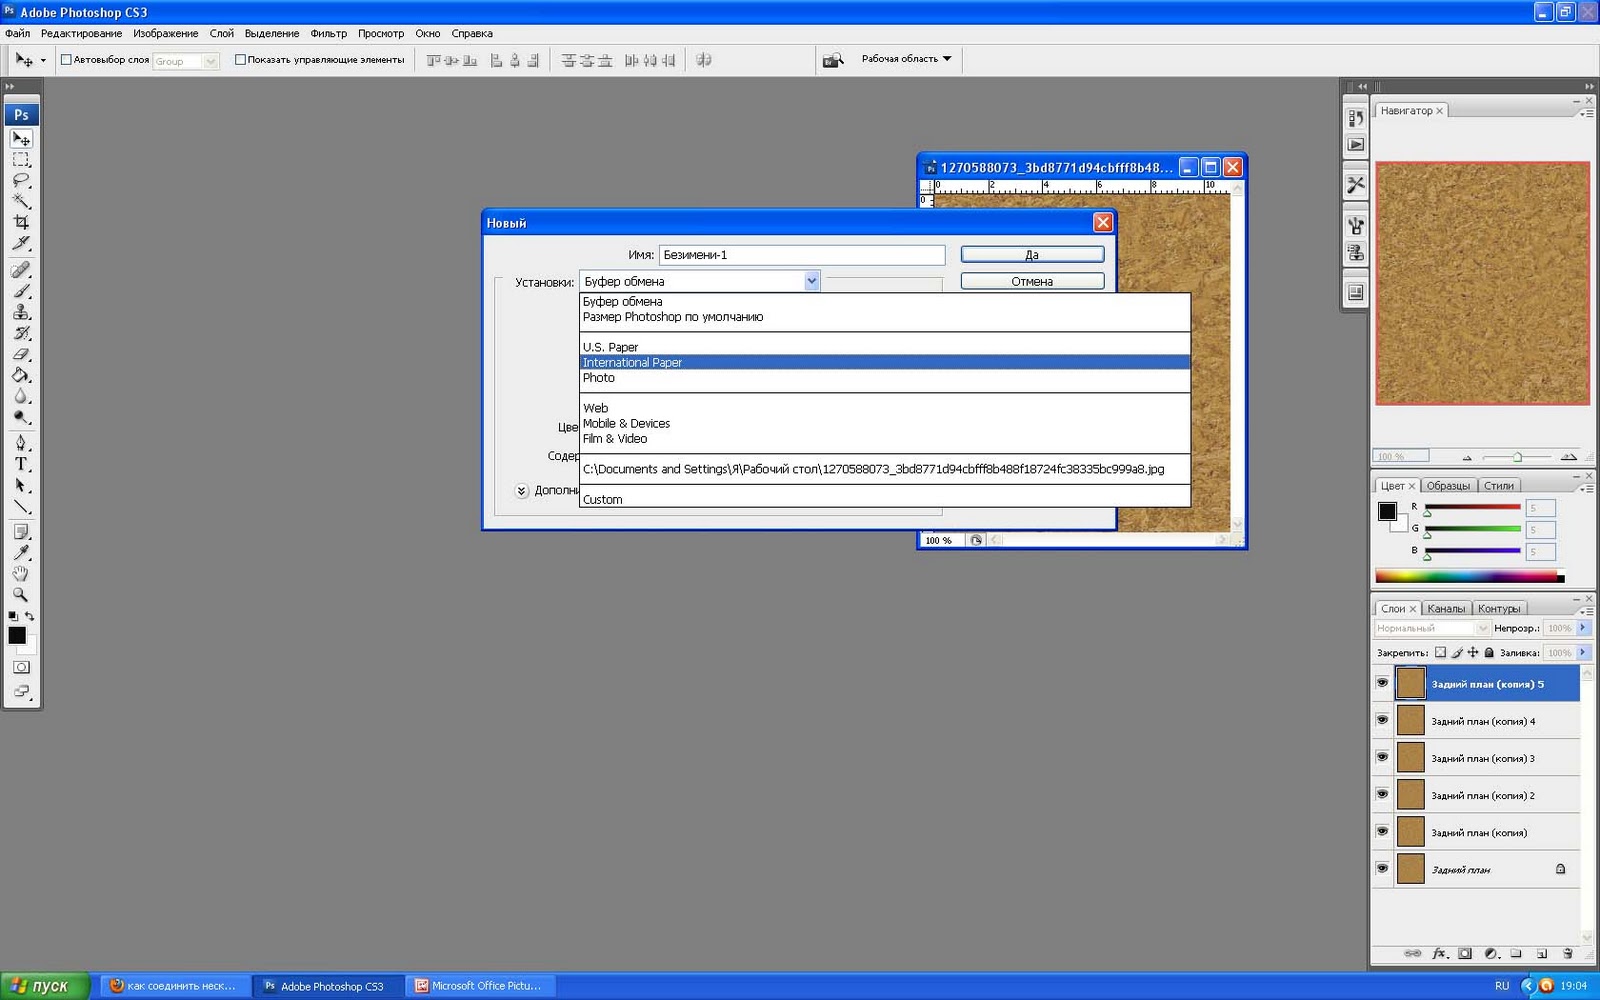Select the Zoom tool
Image resolution: width=1600 pixels, height=1000 pixels.
point(21,595)
